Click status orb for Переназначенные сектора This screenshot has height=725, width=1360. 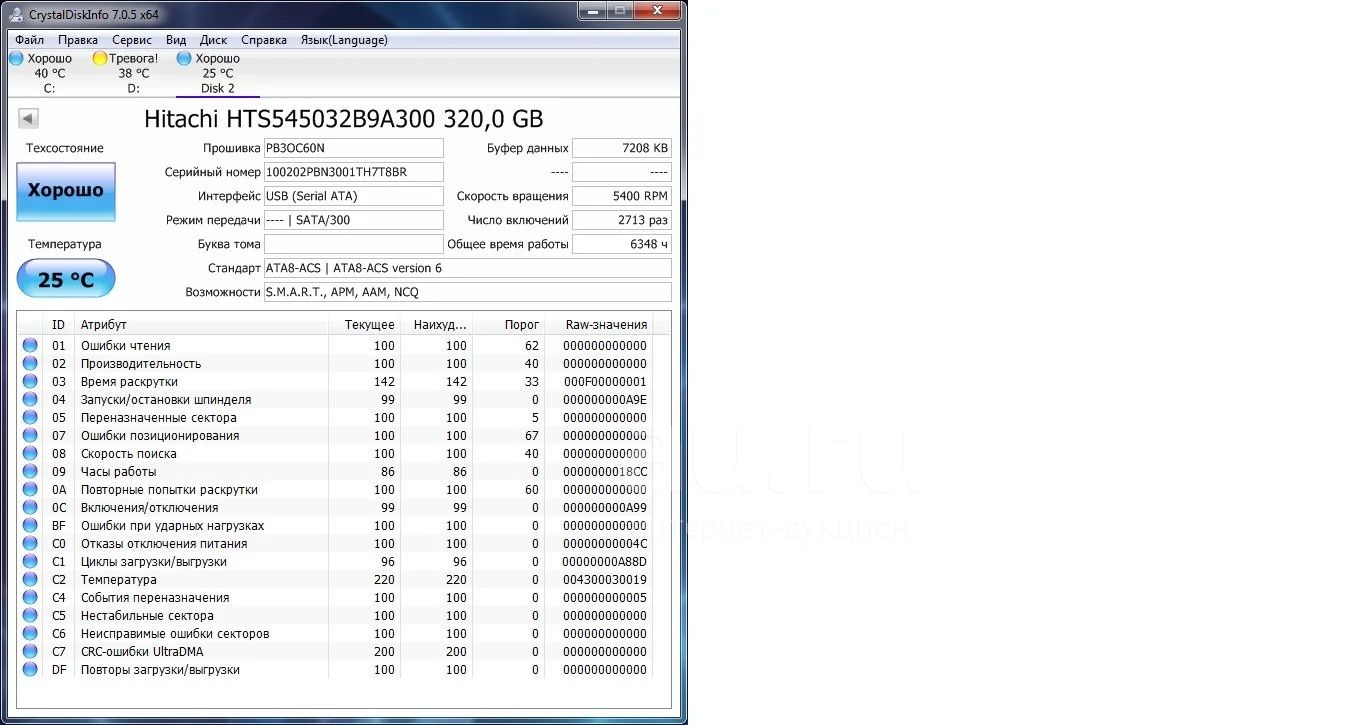[30, 417]
